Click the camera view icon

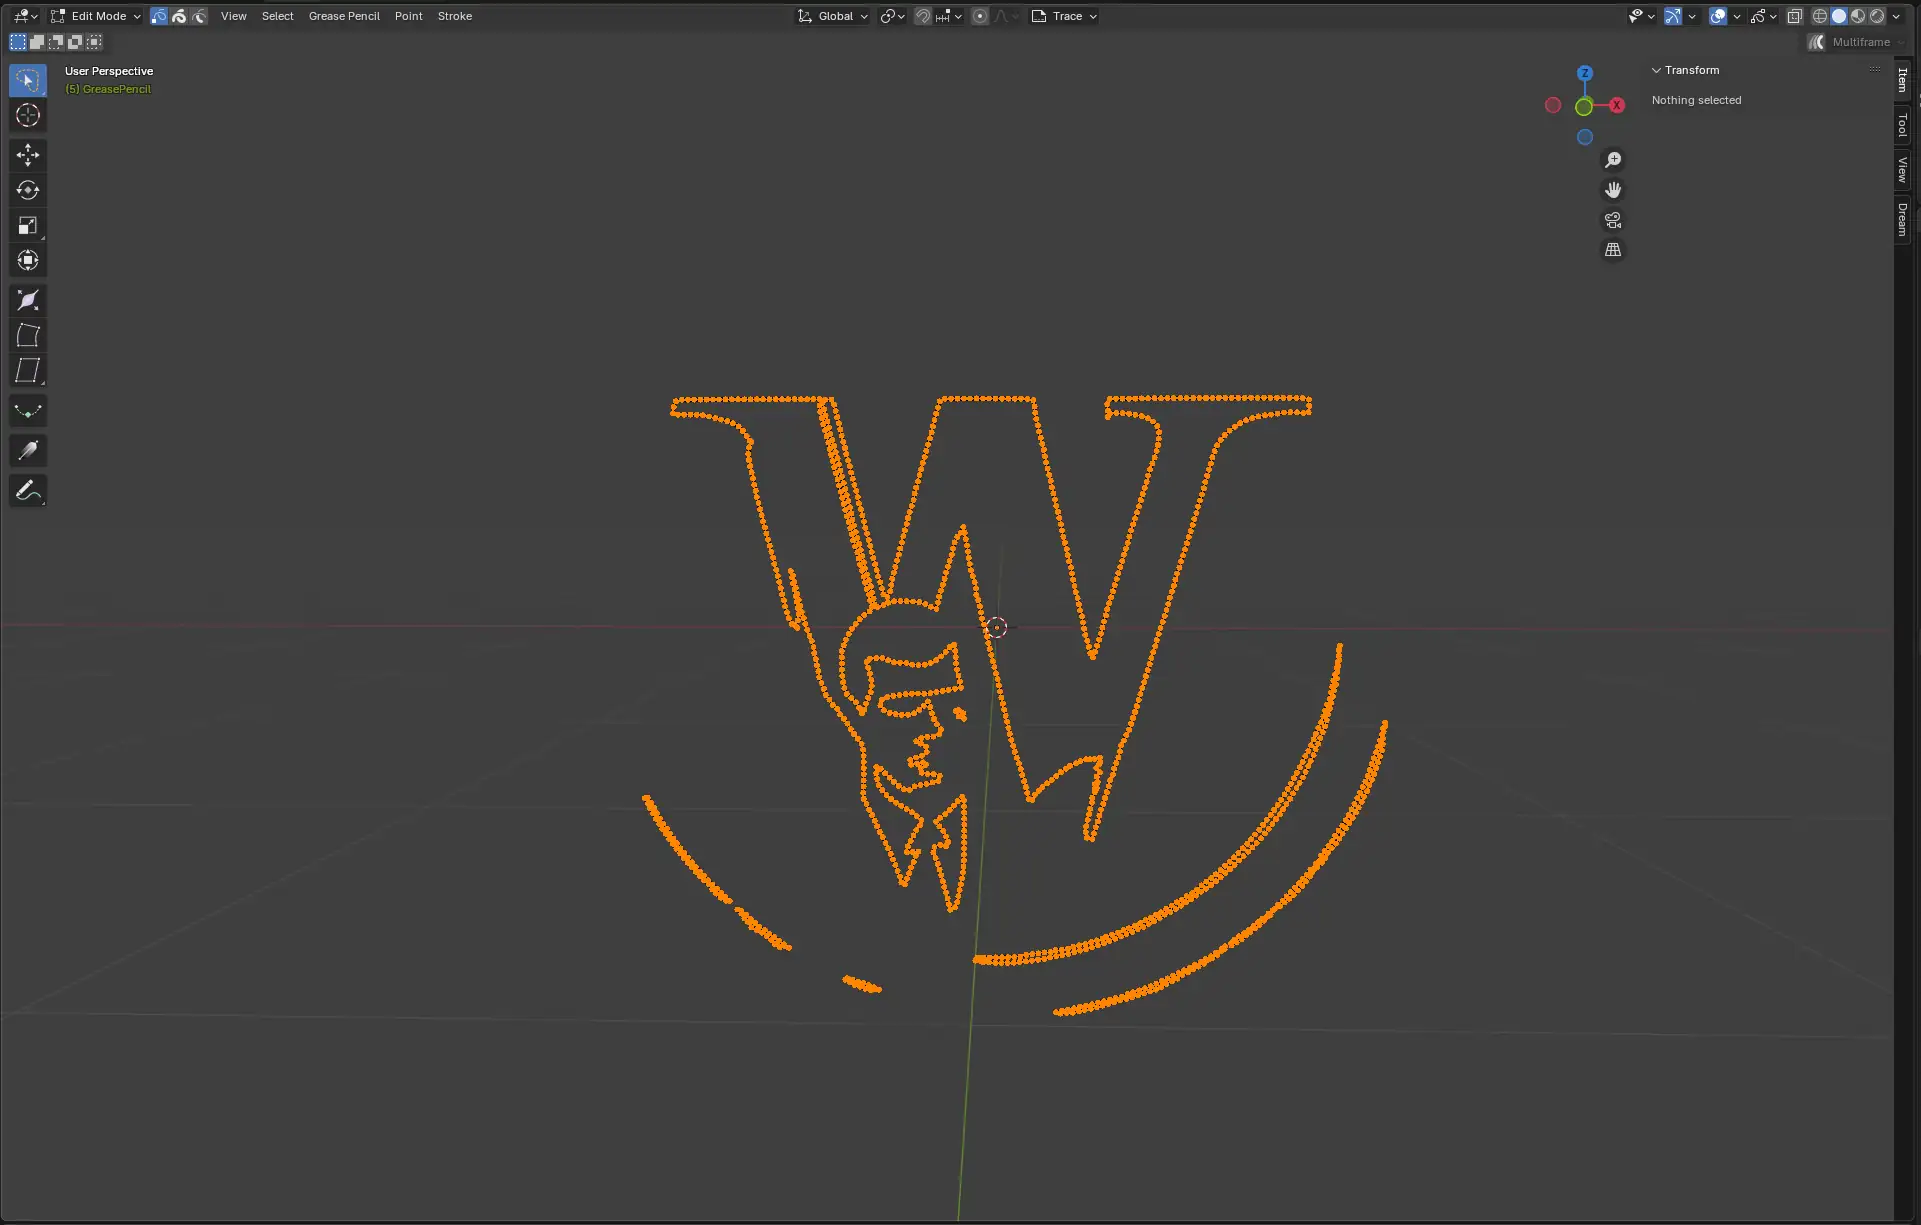tap(1613, 220)
